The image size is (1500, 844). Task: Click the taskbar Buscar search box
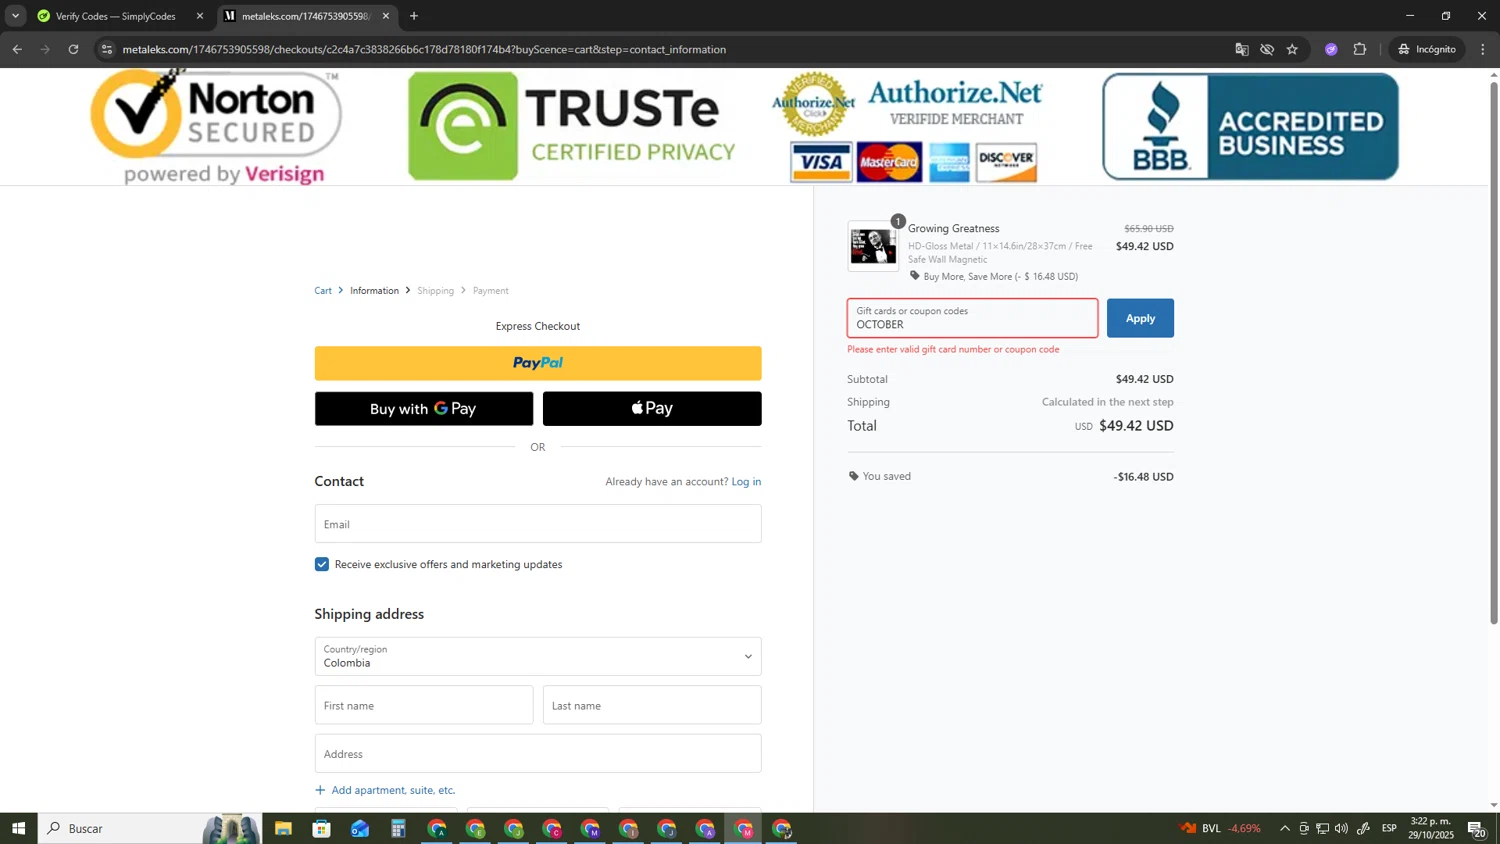(x=150, y=828)
